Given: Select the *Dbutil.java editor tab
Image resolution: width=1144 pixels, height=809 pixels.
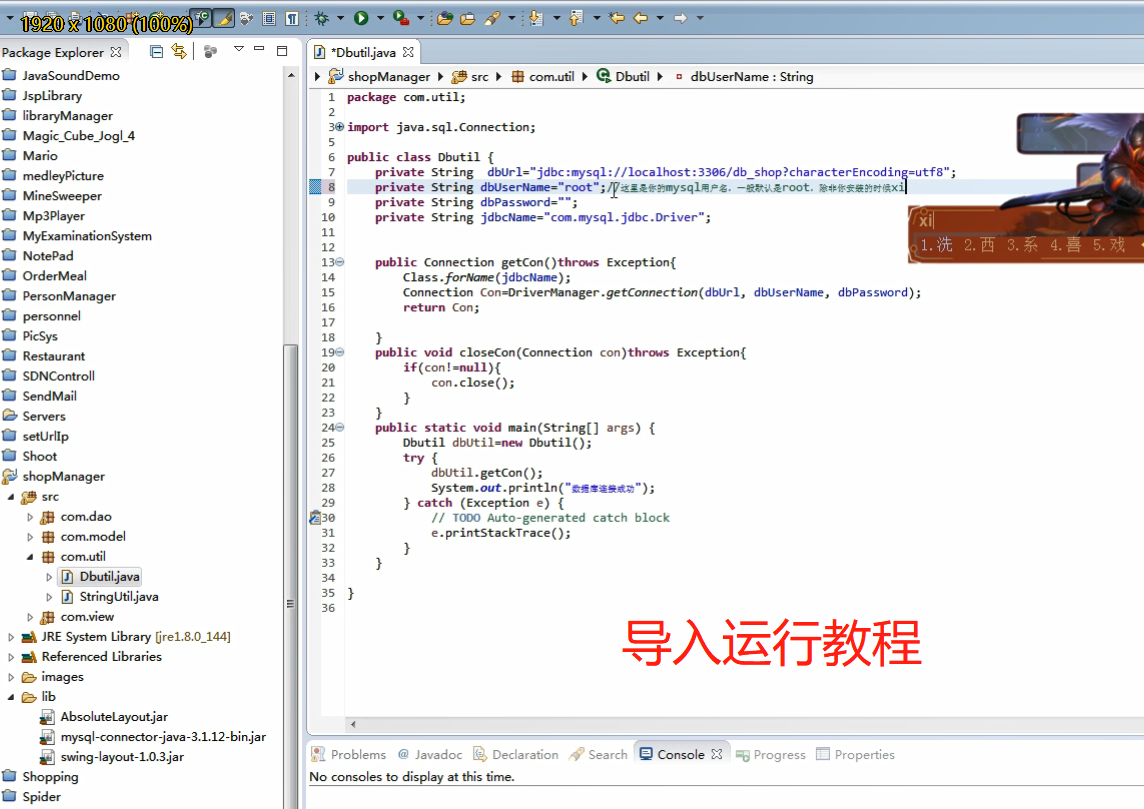Looking at the screenshot, I should point(363,52).
